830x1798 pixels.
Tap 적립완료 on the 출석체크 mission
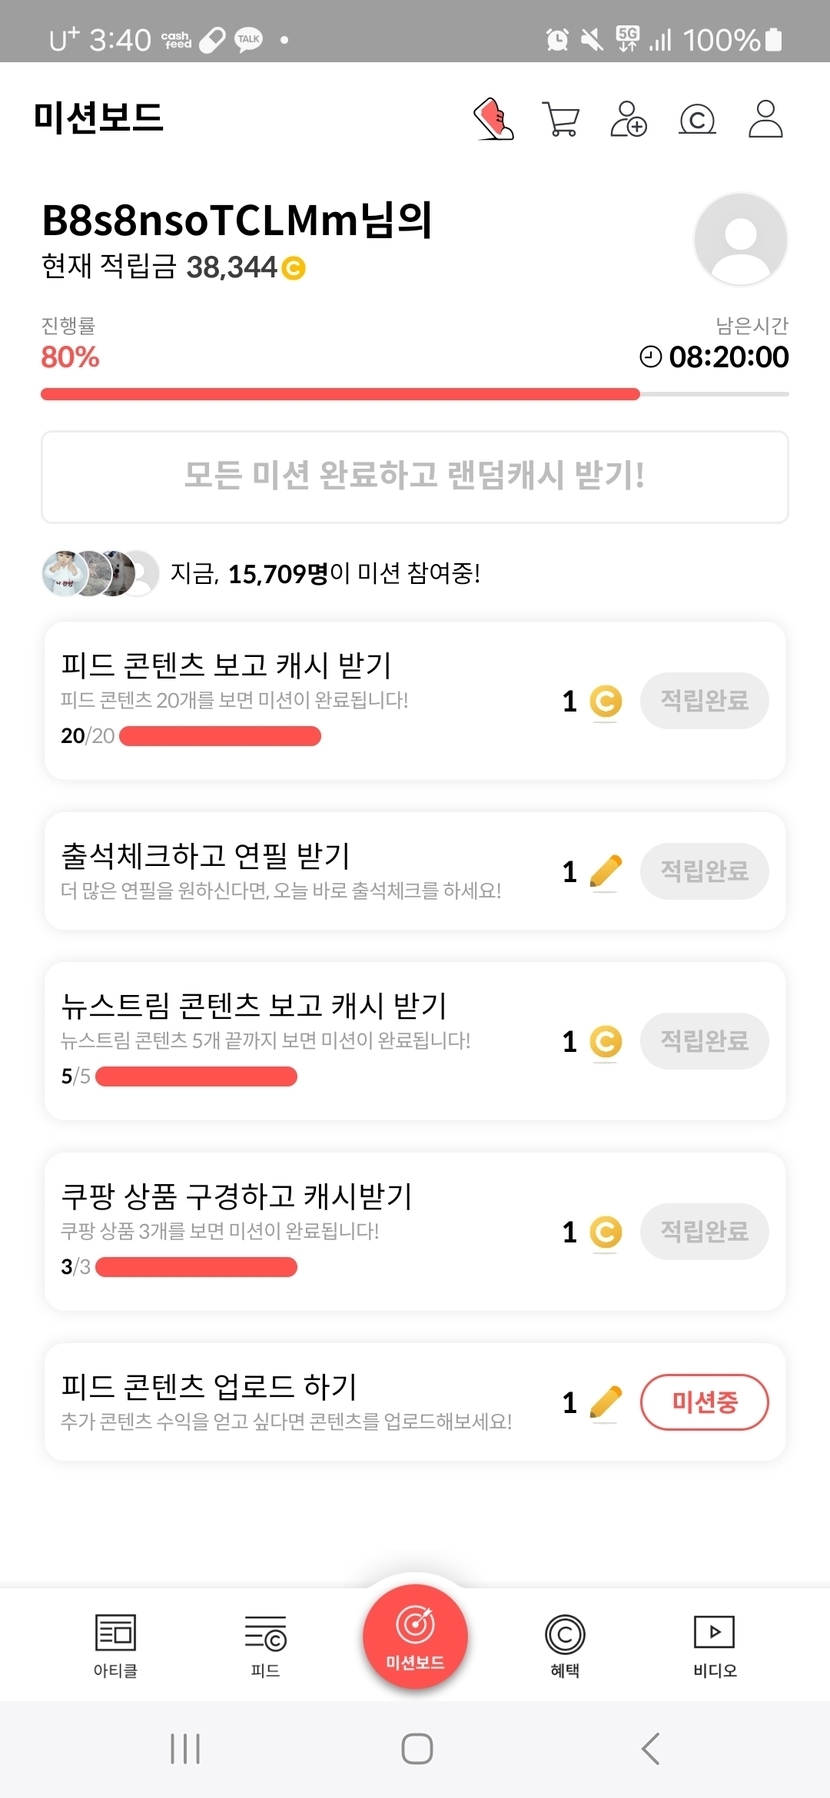click(704, 870)
